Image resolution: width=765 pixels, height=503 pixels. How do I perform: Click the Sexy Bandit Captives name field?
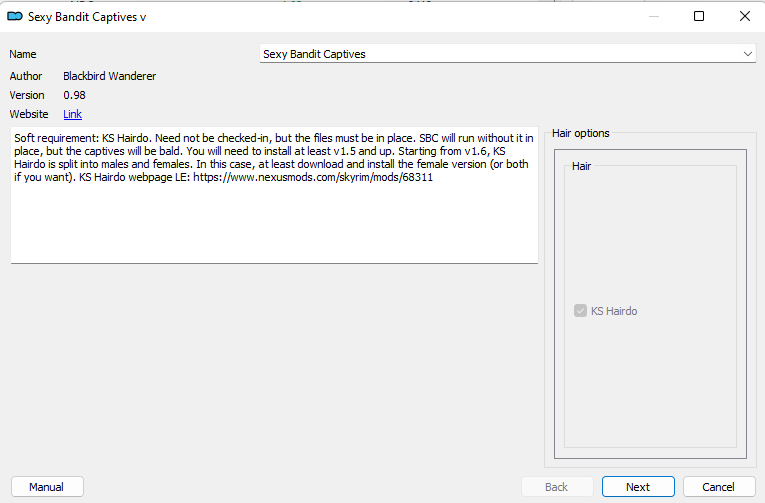(507, 54)
